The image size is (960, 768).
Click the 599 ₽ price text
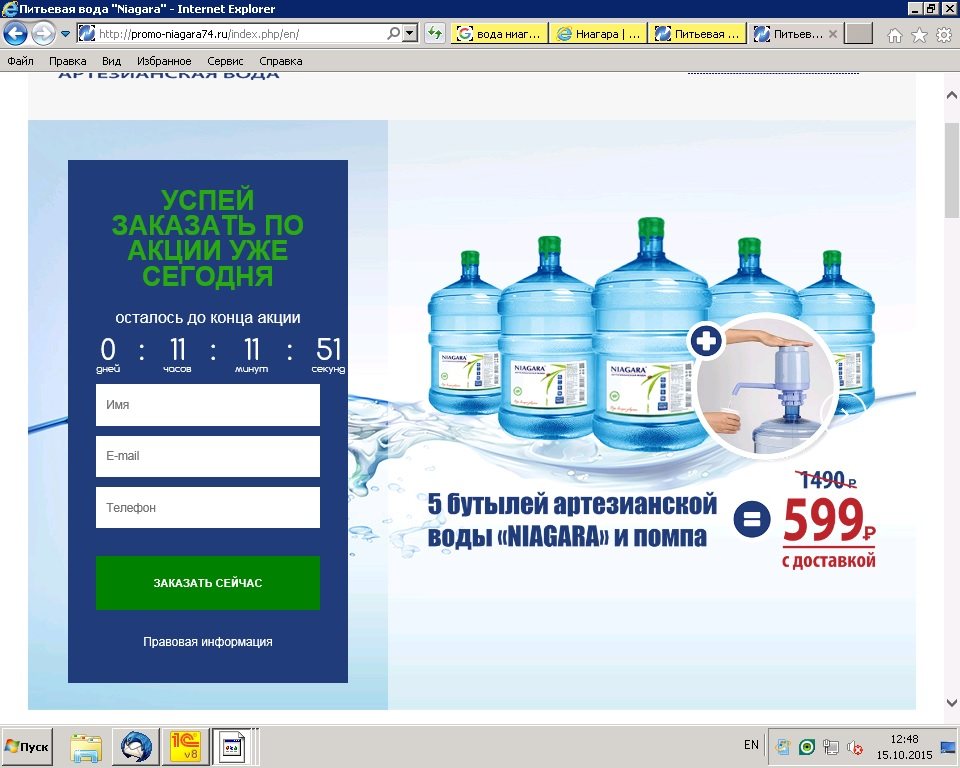click(829, 520)
